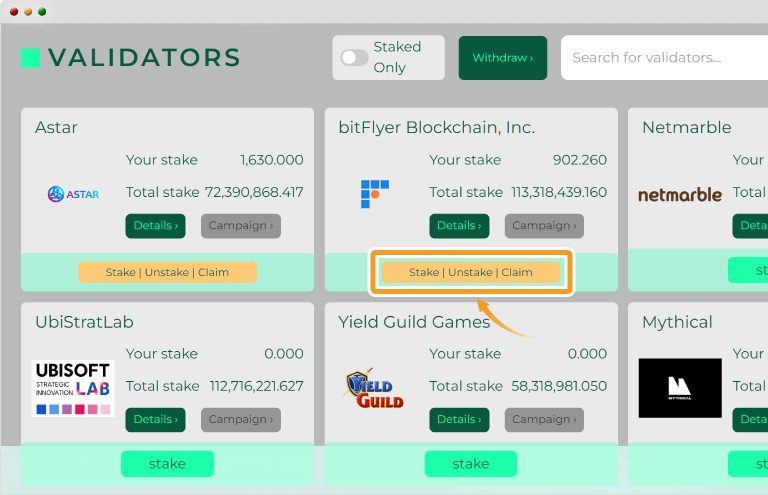This screenshot has width=768, height=495.
Task: View bitFlyer Blockchain Details
Action: pyautogui.click(x=459, y=226)
